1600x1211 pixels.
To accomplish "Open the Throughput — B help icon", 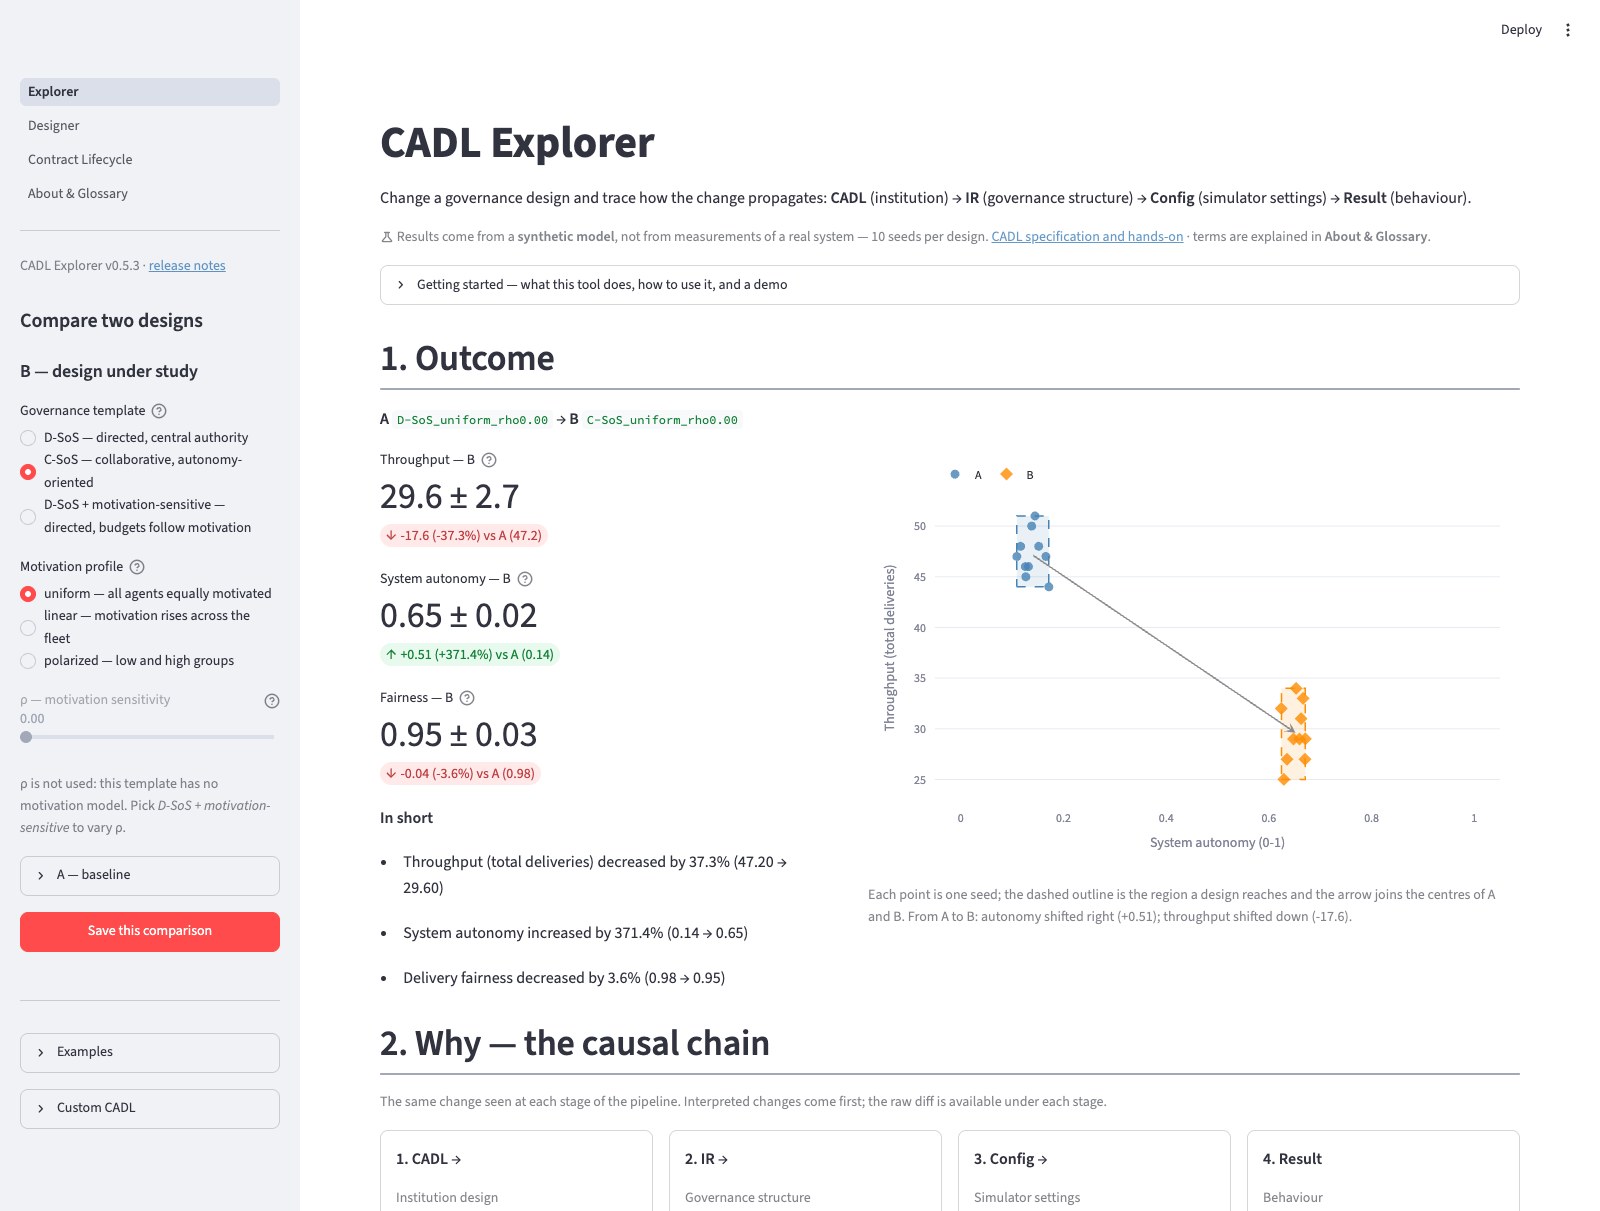I will [x=489, y=460].
